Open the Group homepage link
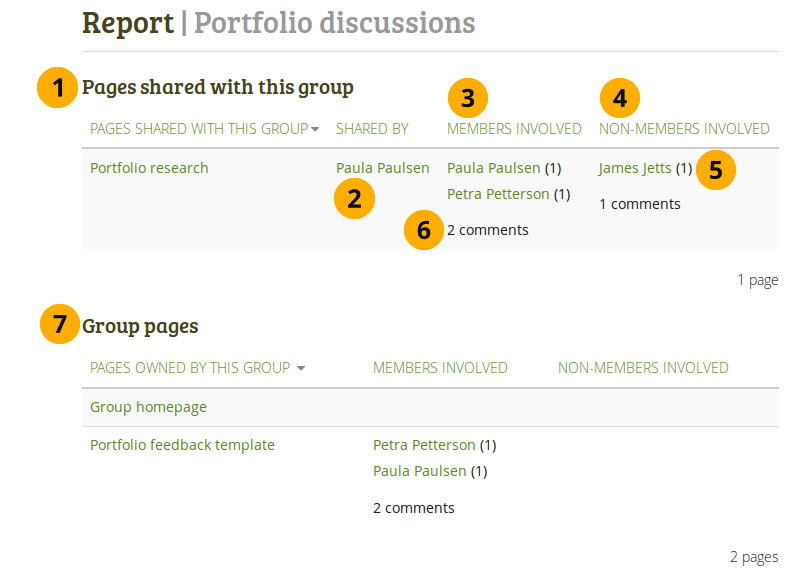The image size is (792, 576). click(148, 407)
